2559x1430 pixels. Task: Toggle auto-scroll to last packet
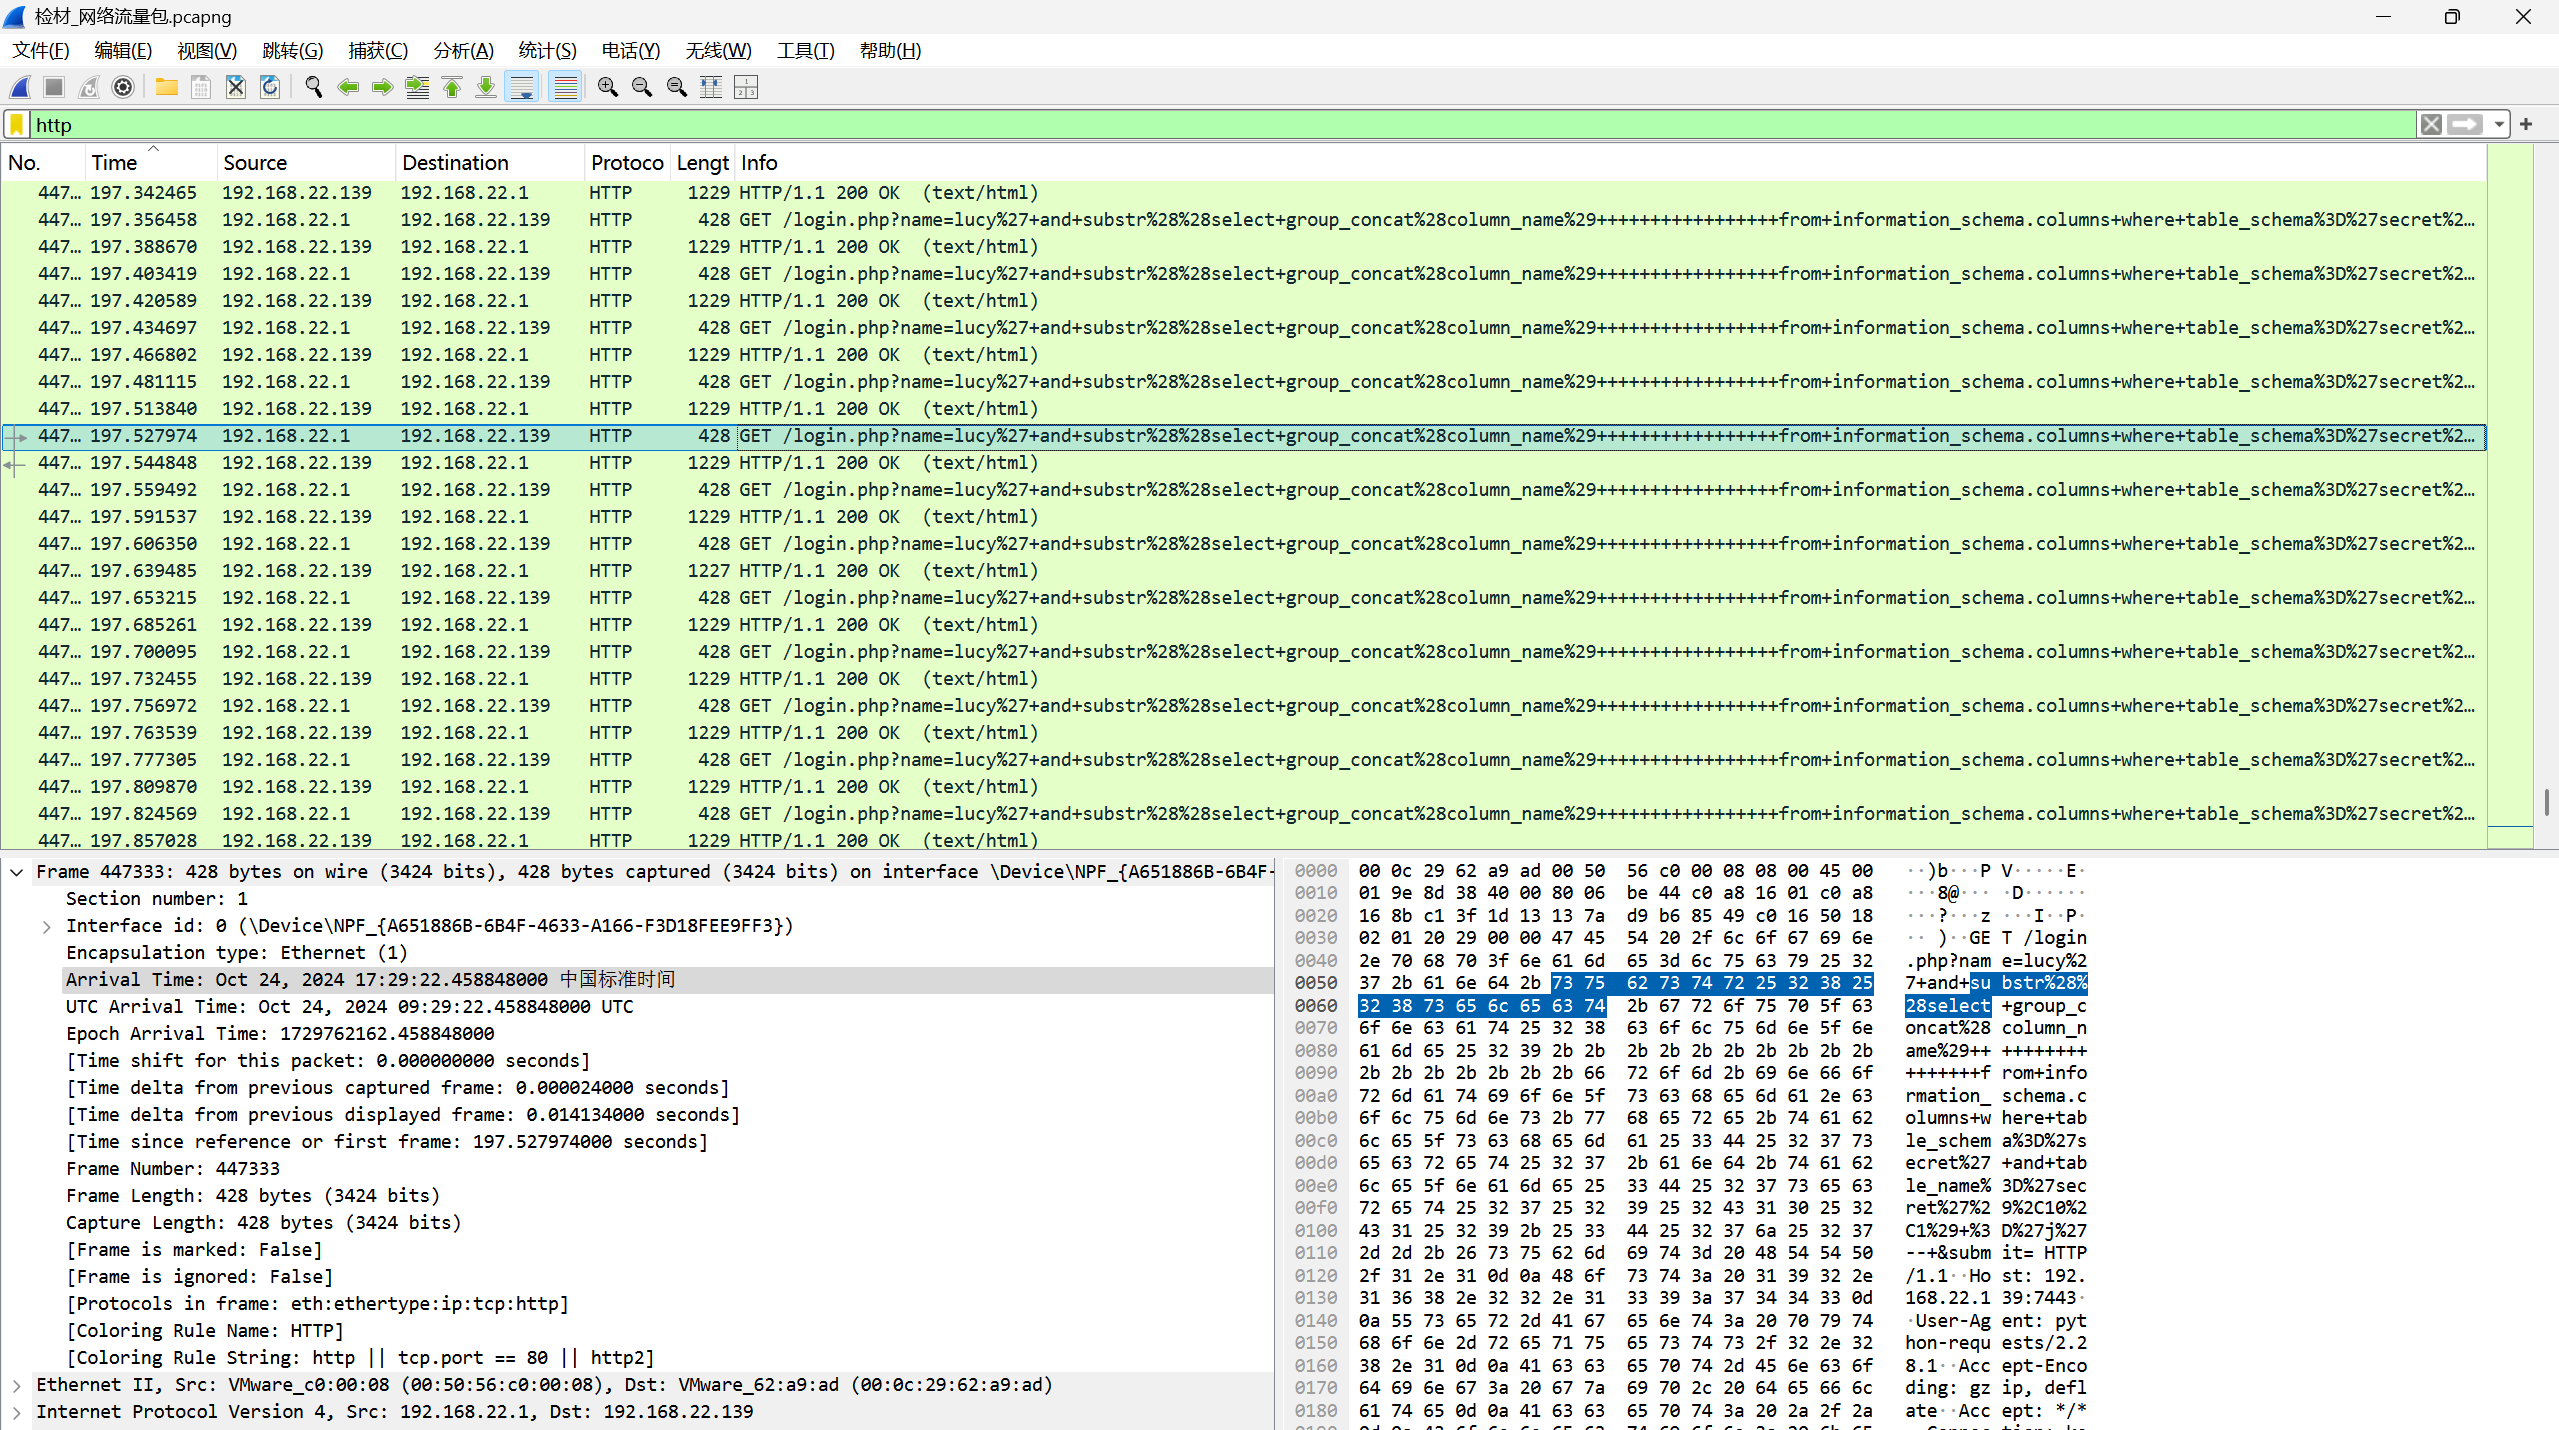coord(522,88)
